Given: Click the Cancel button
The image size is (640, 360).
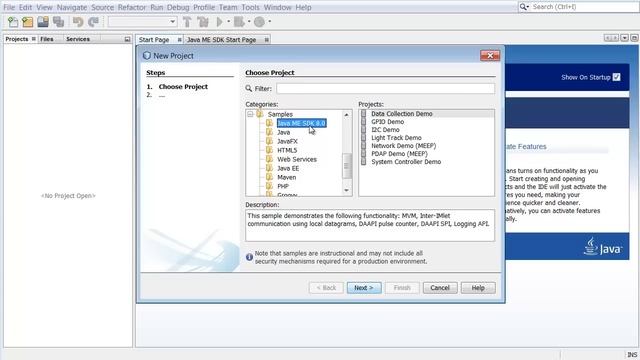Looking at the screenshot, I should tap(440, 288).
